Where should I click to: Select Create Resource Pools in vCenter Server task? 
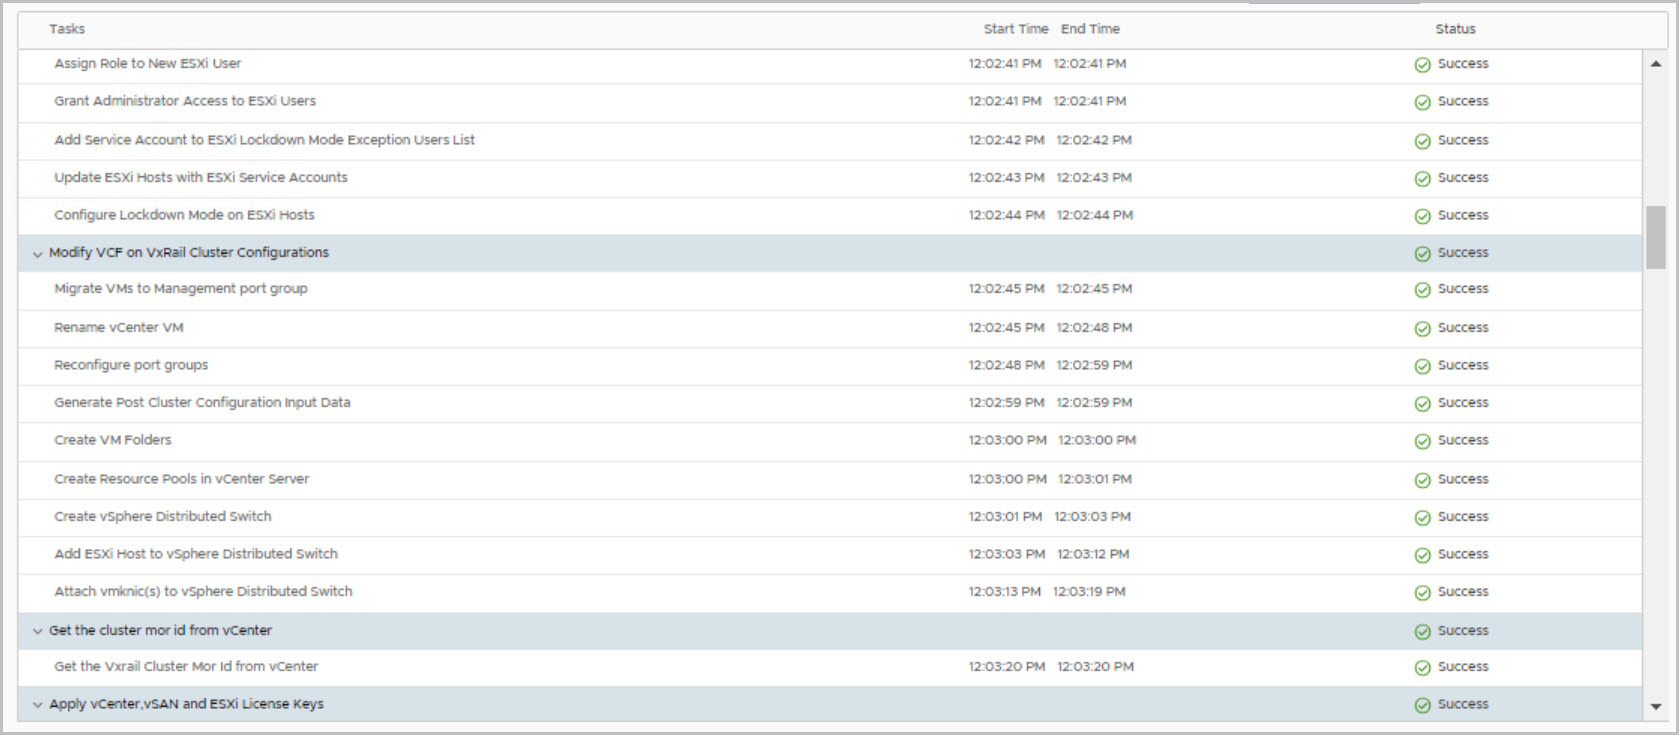[x=181, y=479]
